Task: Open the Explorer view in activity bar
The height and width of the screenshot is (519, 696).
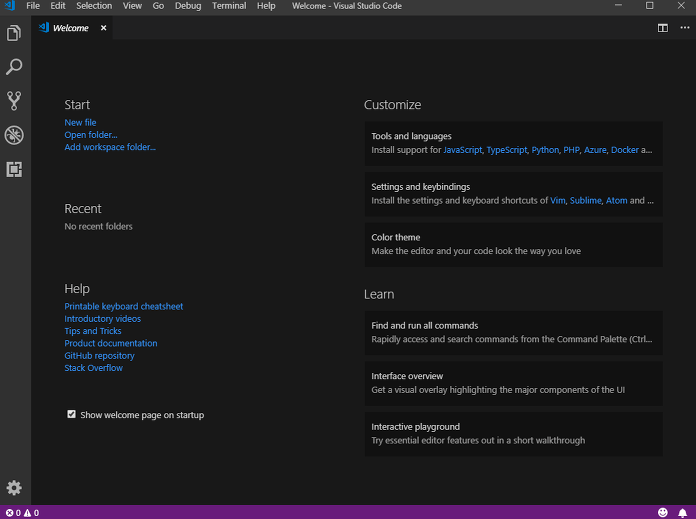Action: pos(14,33)
